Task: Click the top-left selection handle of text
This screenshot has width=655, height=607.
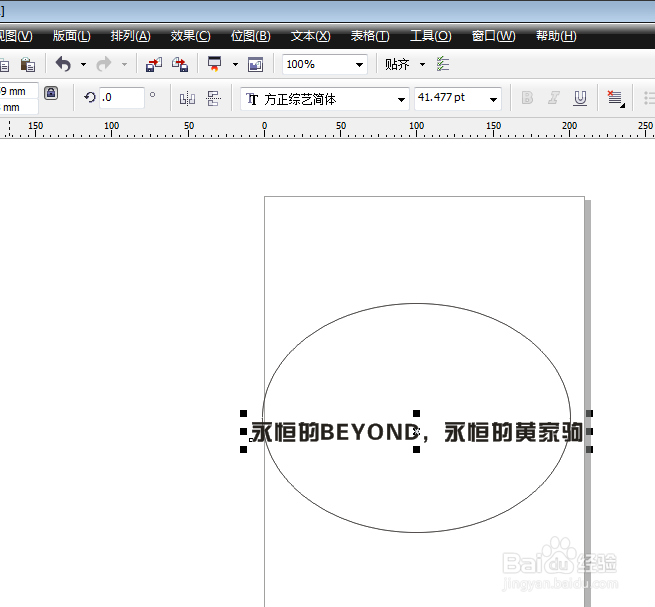Action: coord(243,414)
